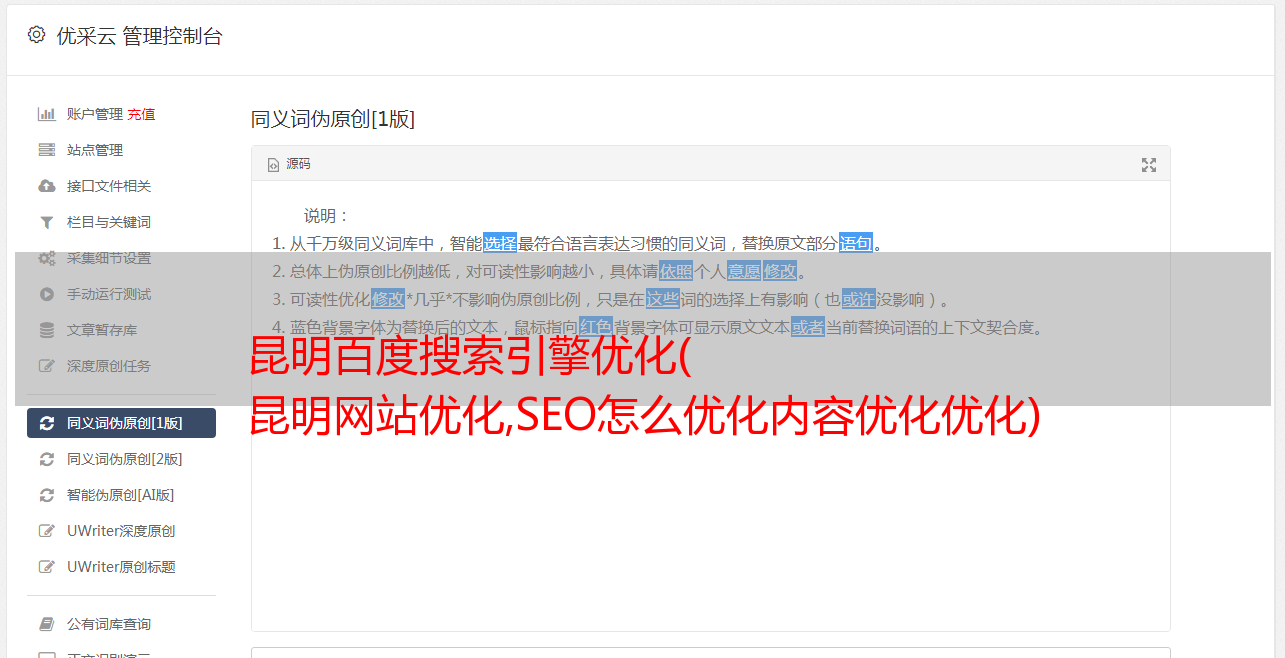
Task: Click the highlighted word 依照
Action: [x=676, y=271]
